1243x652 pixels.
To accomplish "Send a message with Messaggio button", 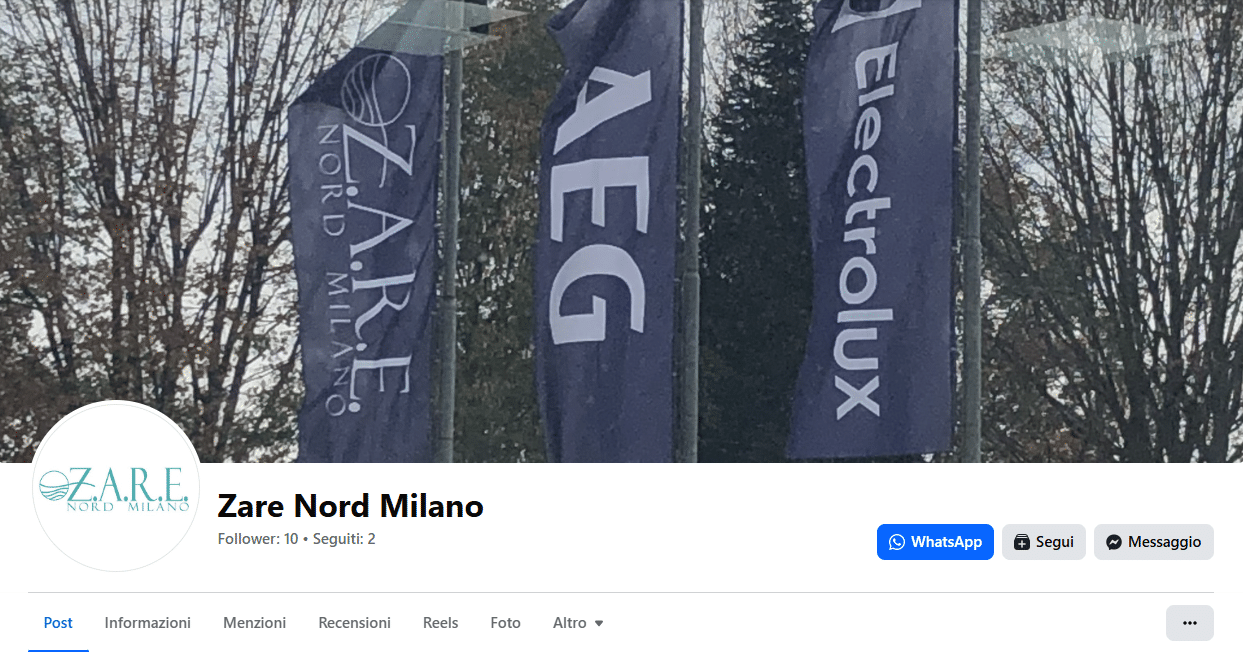I will 1154,542.
